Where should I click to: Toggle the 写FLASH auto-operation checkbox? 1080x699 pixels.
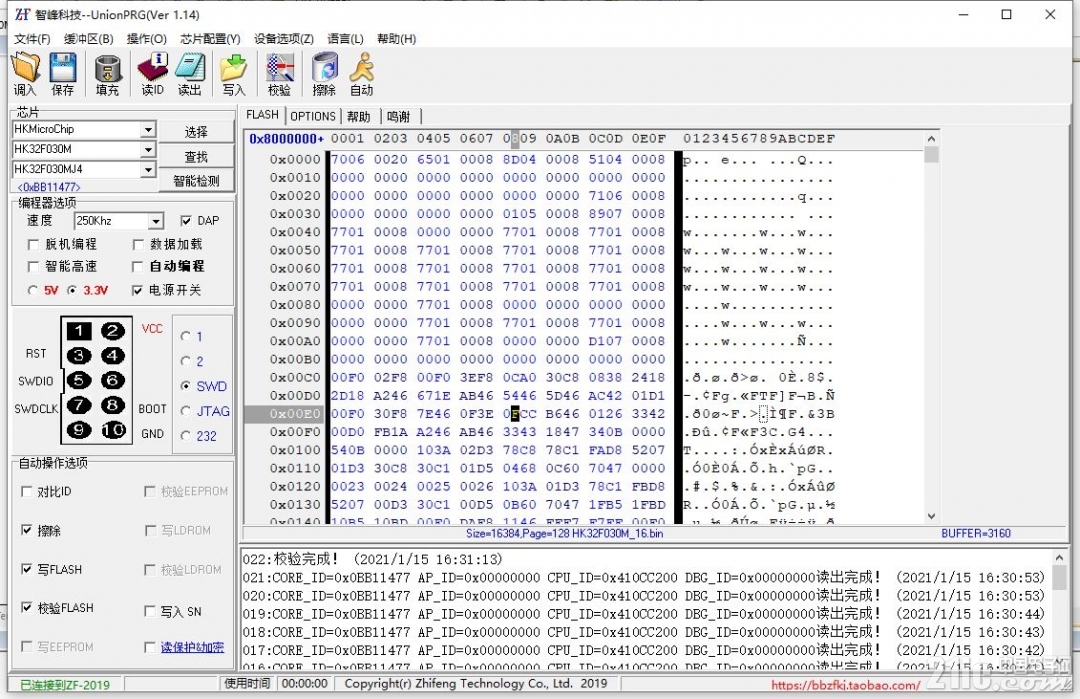tap(27, 569)
